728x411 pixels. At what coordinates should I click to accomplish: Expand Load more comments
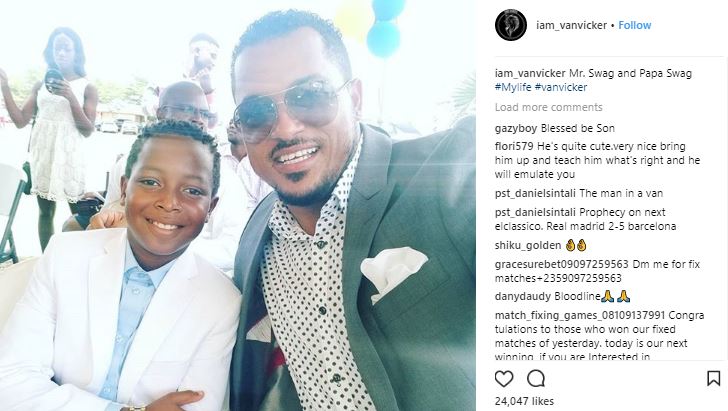click(x=548, y=107)
